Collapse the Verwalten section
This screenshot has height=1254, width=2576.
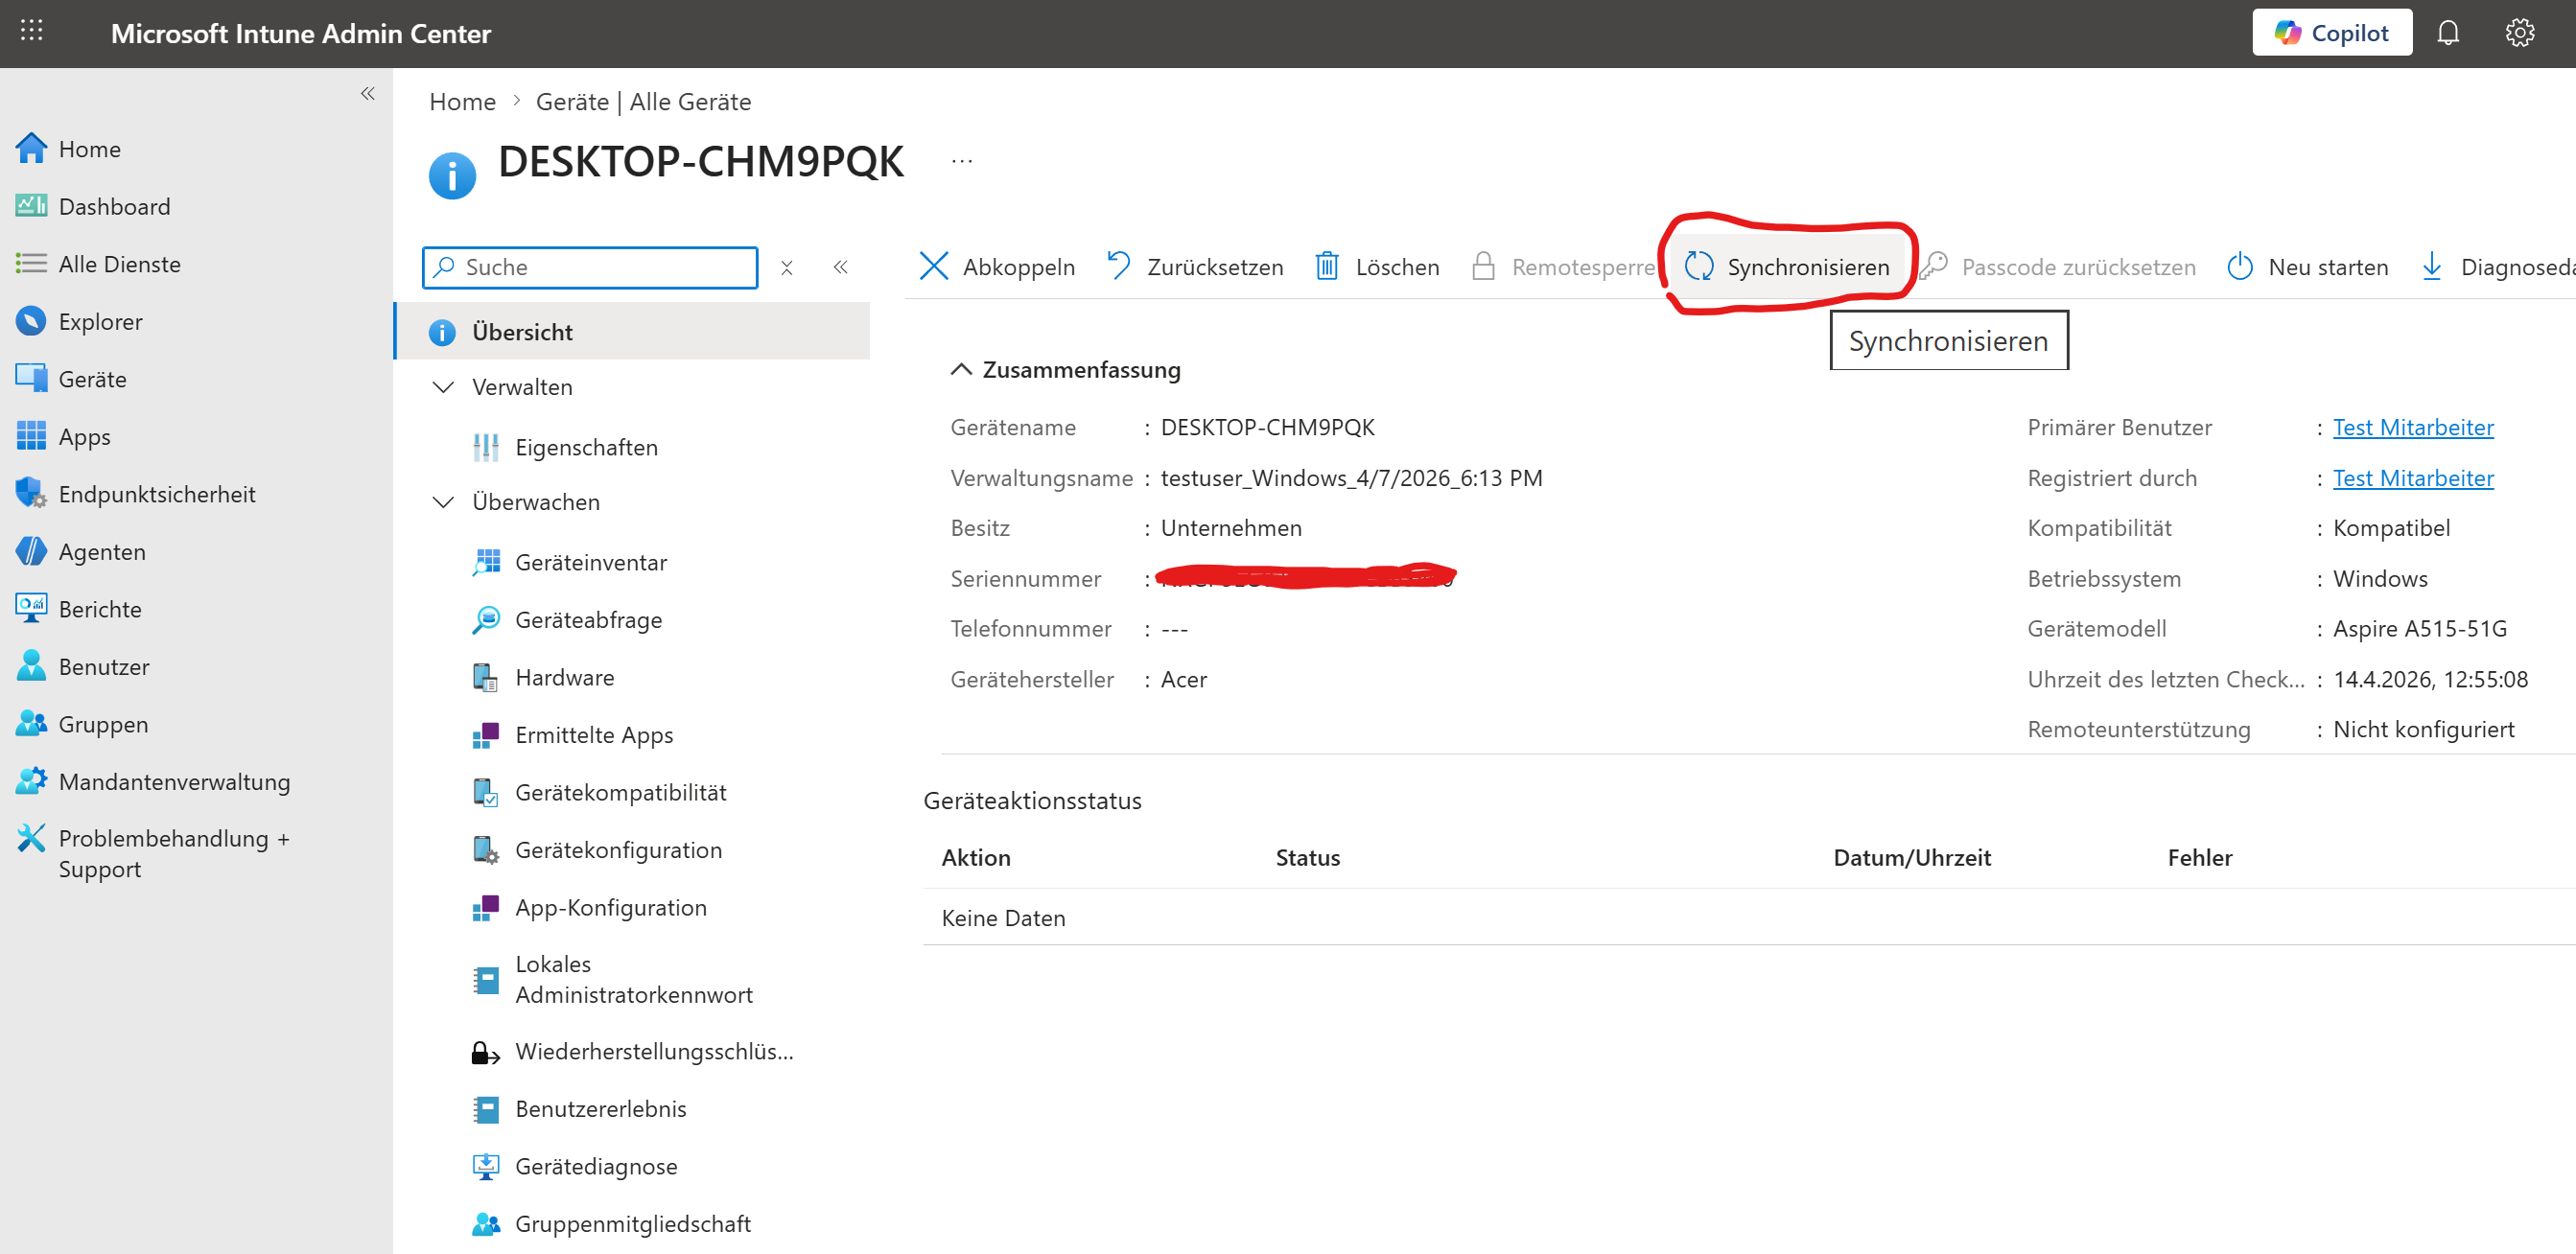pos(443,387)
